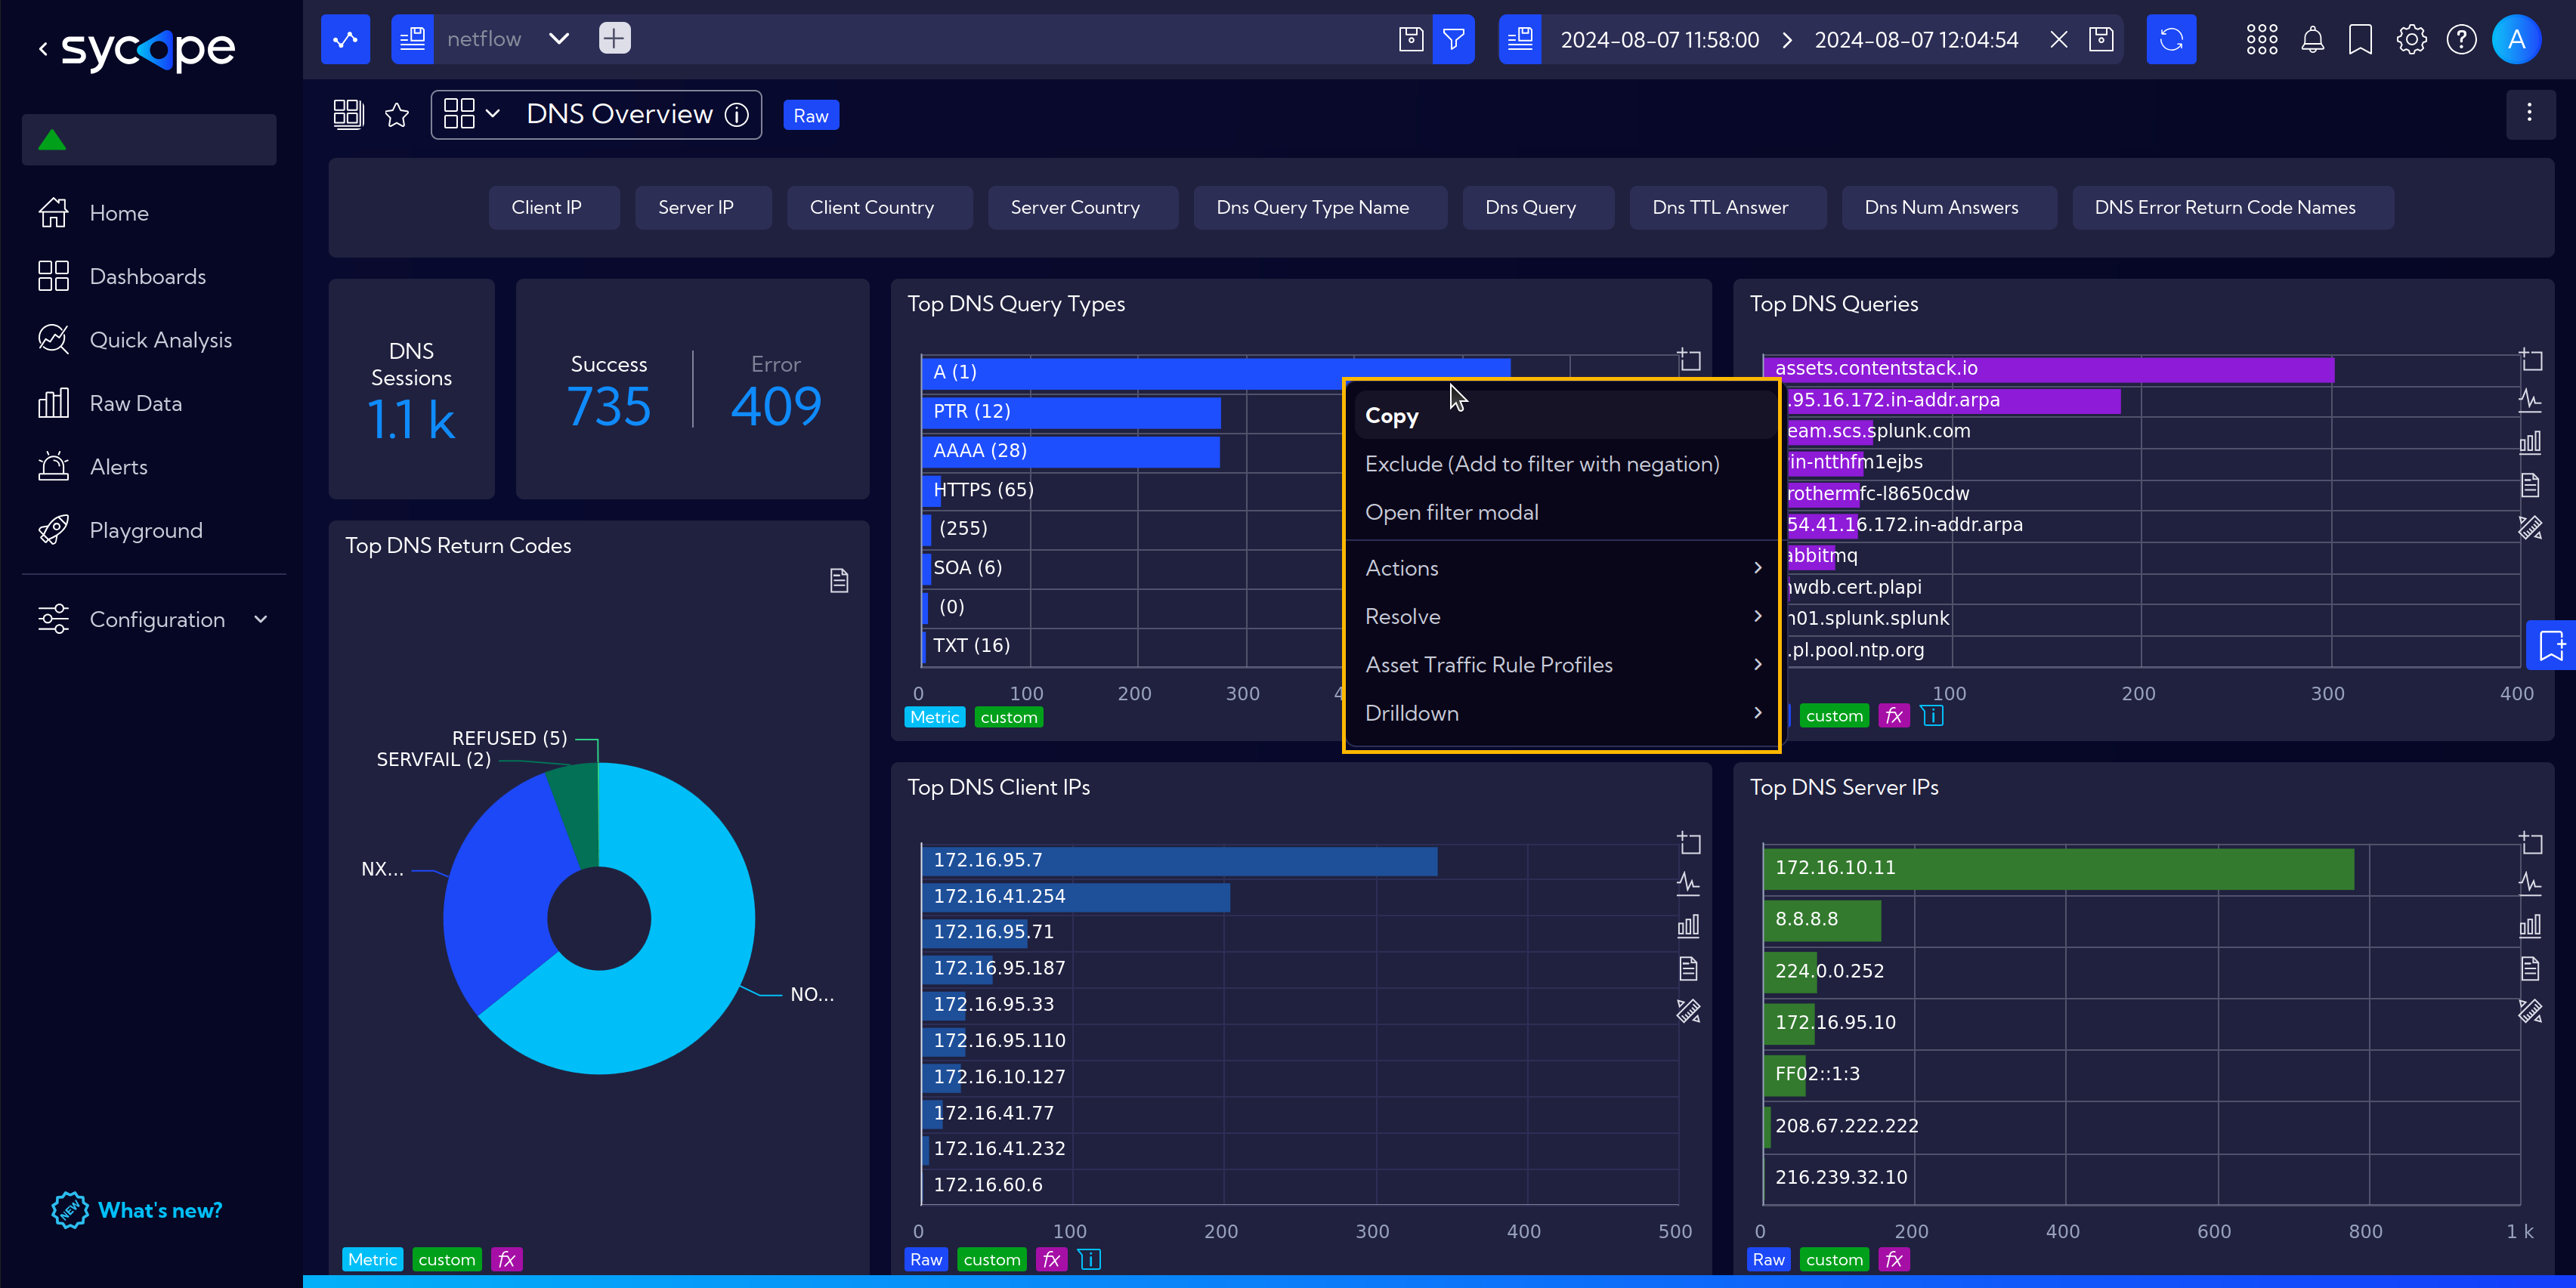Switch Top DNS Client IPs to line chart
Image resolution: width=2576 pixels, height=1288 pixels.
tap(1688, 883)
